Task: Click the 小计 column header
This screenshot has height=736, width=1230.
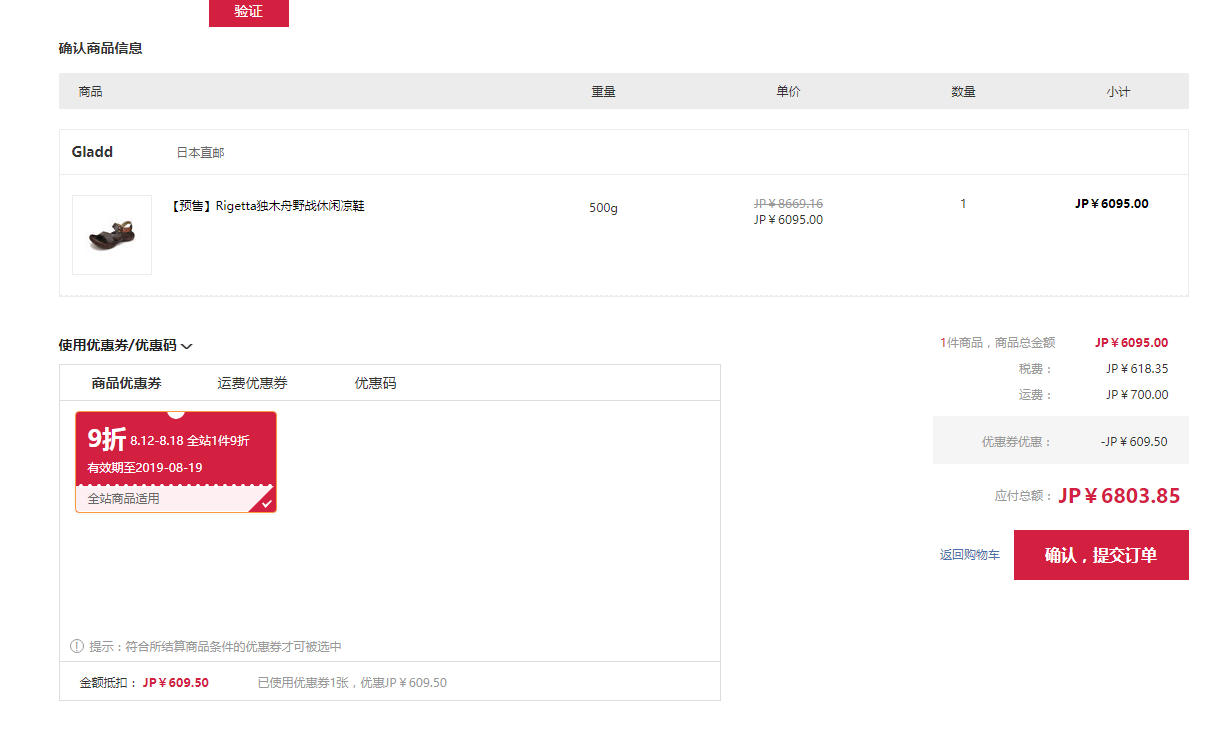Action: [x=1118, y=91]
